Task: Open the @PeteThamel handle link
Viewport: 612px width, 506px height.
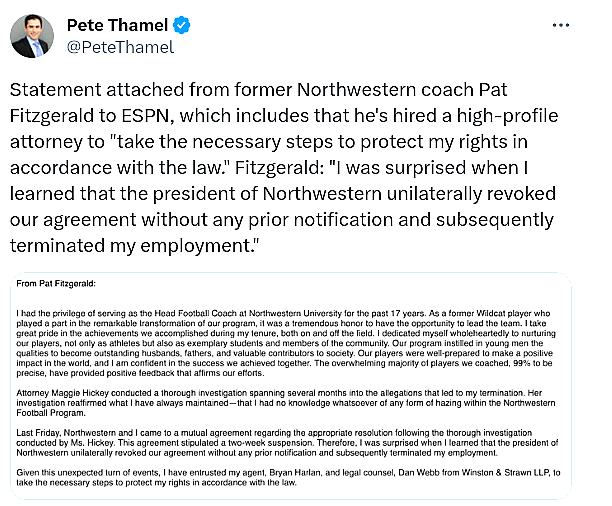Action: coord(119,47)
